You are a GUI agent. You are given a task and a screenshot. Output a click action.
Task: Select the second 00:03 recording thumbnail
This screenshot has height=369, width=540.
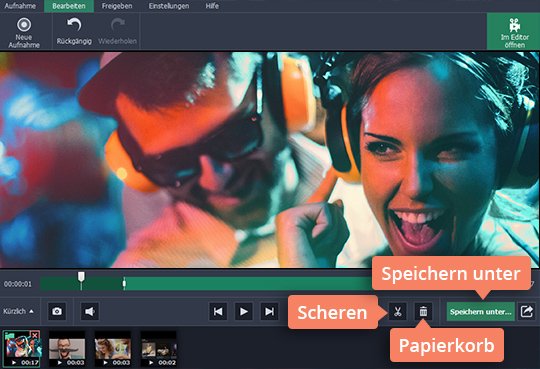pyautogui.click(x=113, y=348)
